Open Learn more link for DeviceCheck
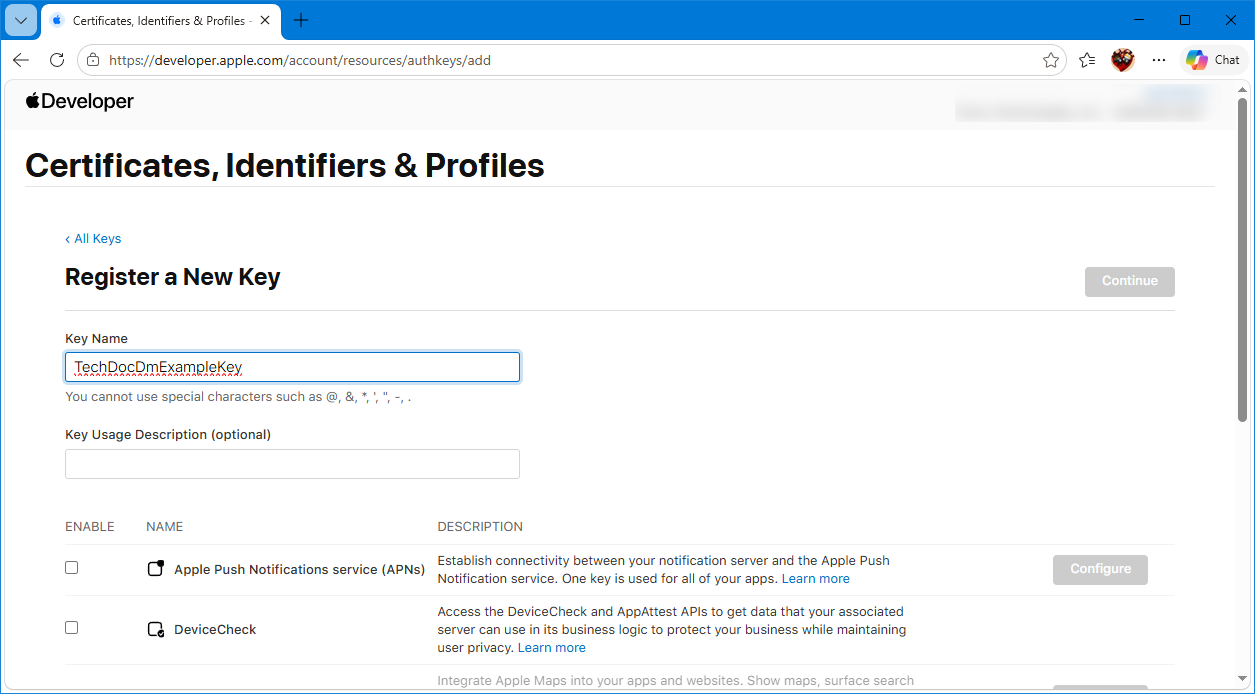The image size is (1255, 694). (x=552, y=648)
